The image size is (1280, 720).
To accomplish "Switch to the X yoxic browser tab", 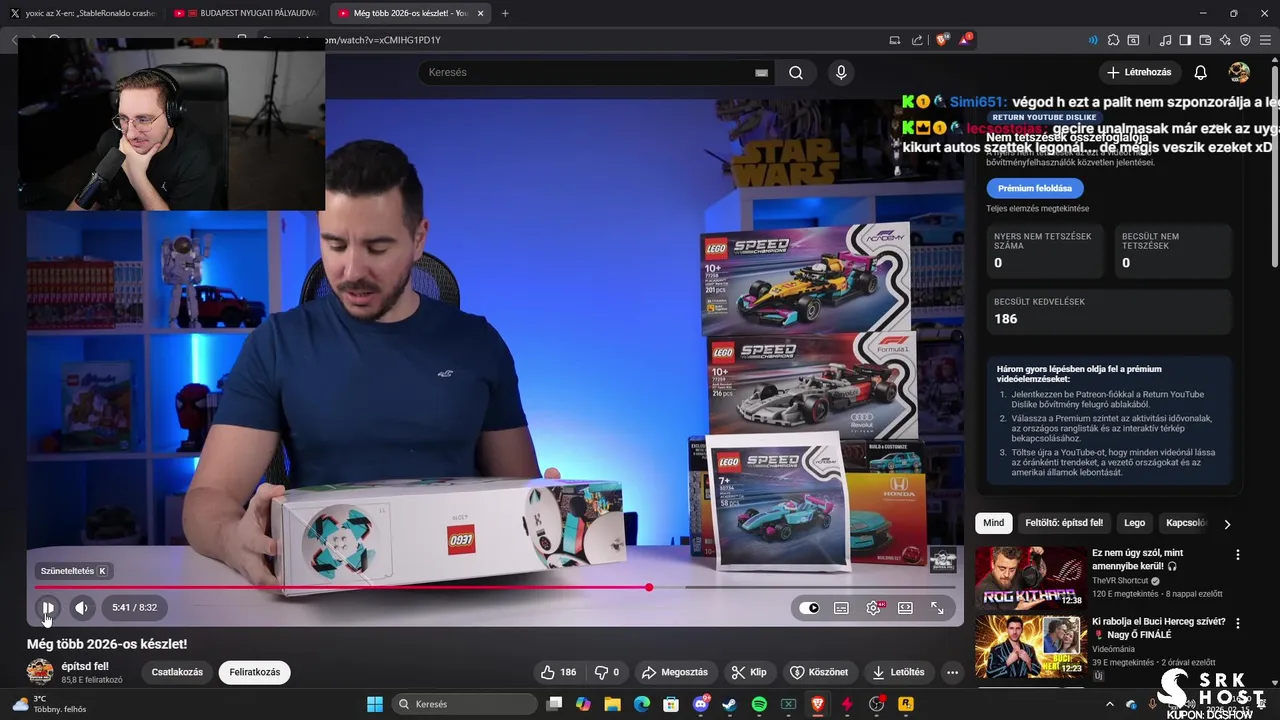I will tap(82, 13).
